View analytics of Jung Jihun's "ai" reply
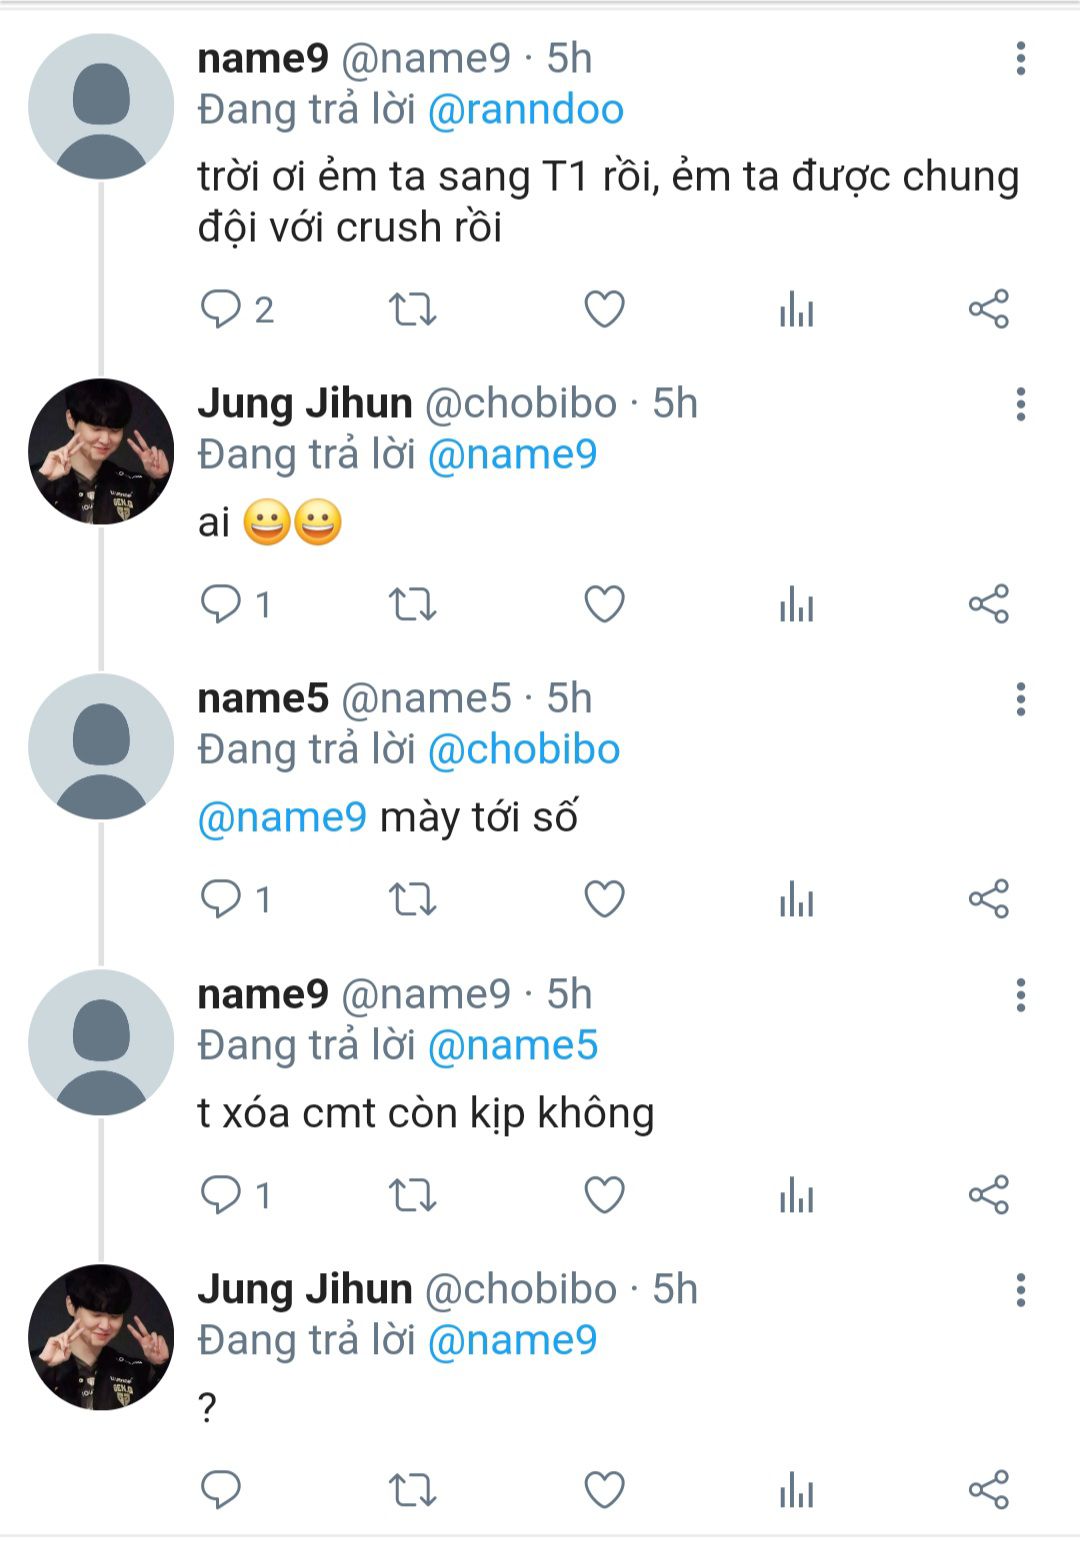Screen dimensions: 1080x1543 click(x=796, y=604)
